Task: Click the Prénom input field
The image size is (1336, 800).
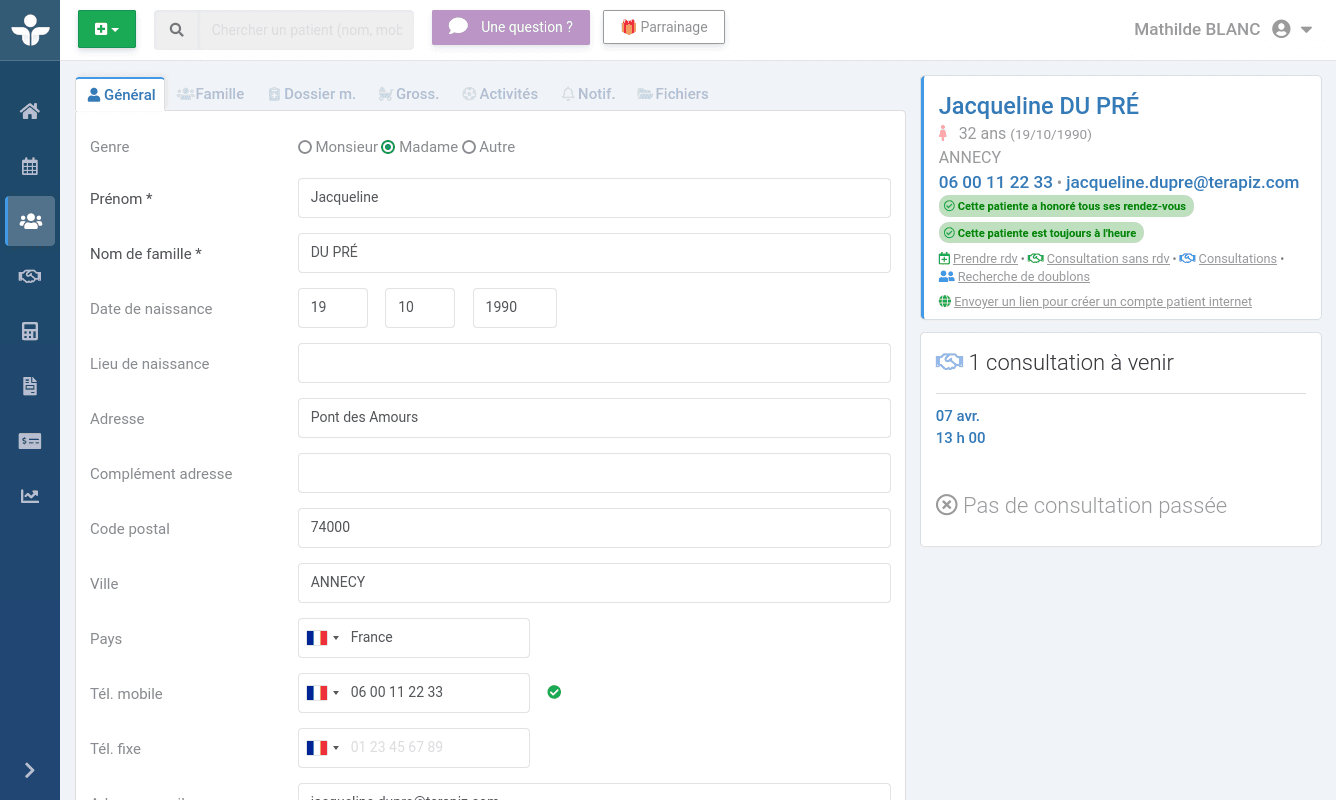Action: [594, 198]
